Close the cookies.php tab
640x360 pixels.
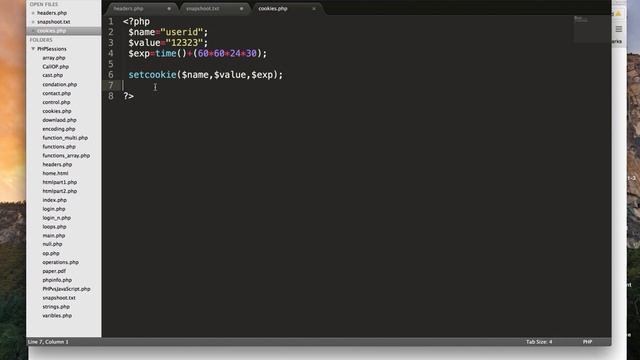[314, 9]
